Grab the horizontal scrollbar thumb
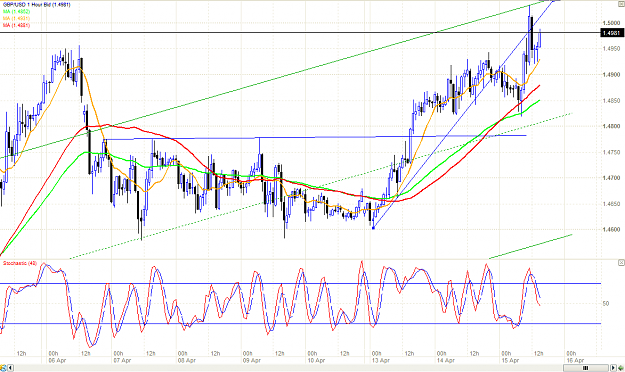 [586, 368]
